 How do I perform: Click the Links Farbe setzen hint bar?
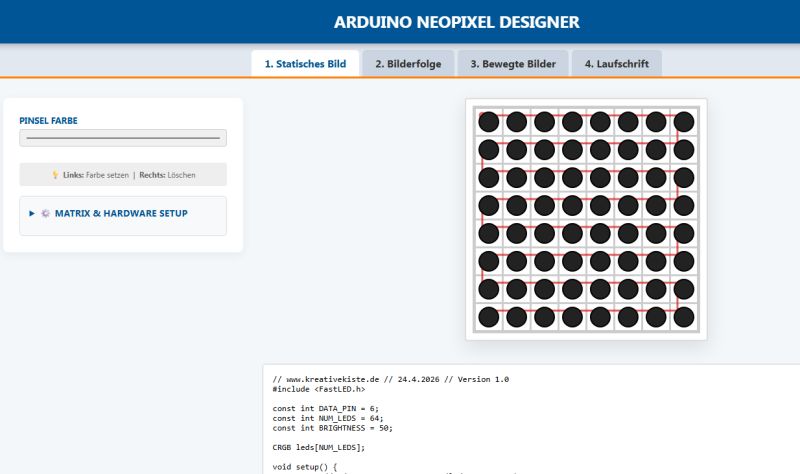[x=123, y=175]
